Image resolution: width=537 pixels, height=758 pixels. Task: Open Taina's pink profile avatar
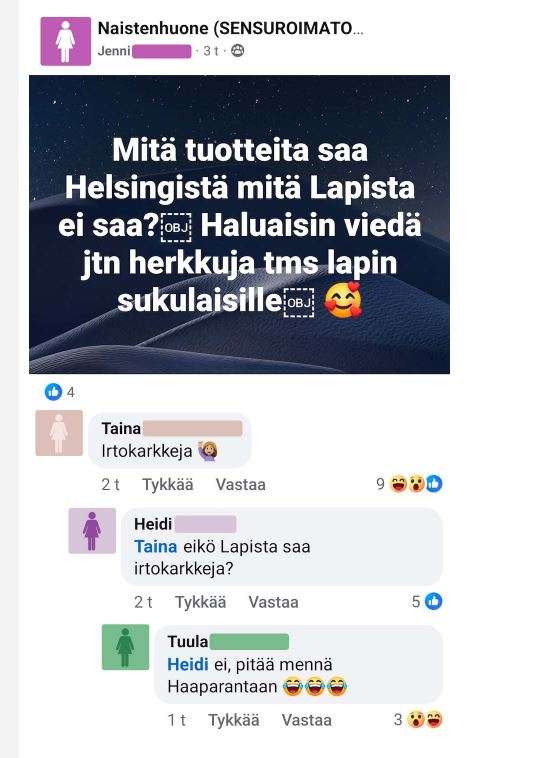(x=59, y=433)
